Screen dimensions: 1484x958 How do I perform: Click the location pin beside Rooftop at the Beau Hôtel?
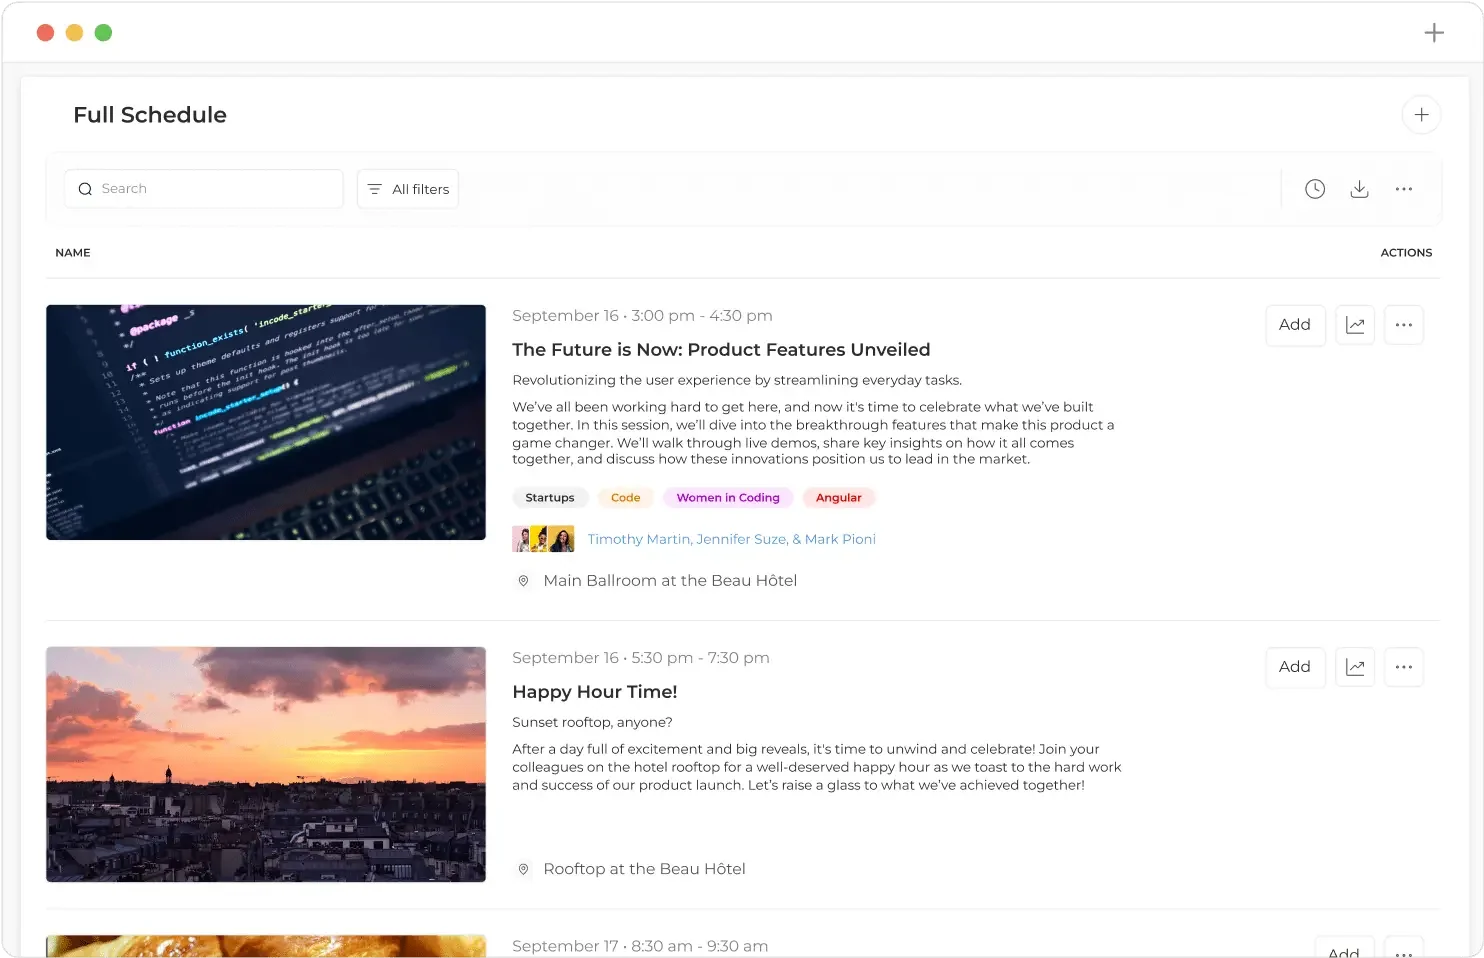click(x=523, y=870)
